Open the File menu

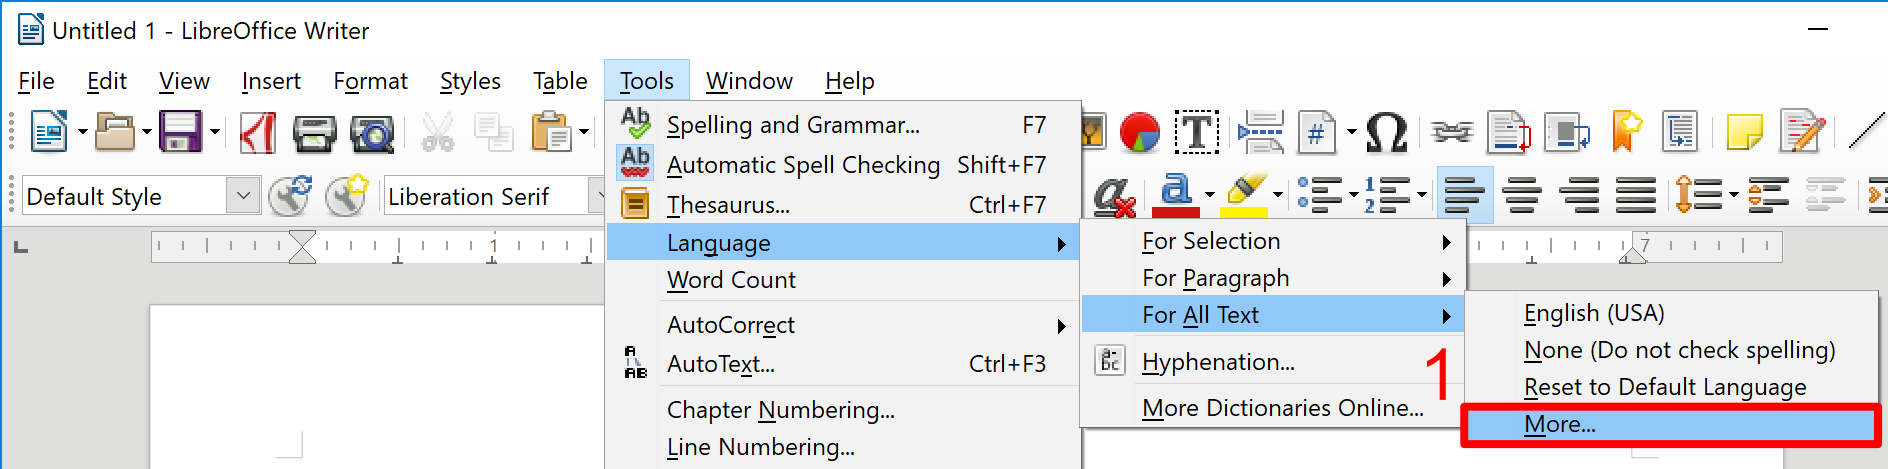37,81
